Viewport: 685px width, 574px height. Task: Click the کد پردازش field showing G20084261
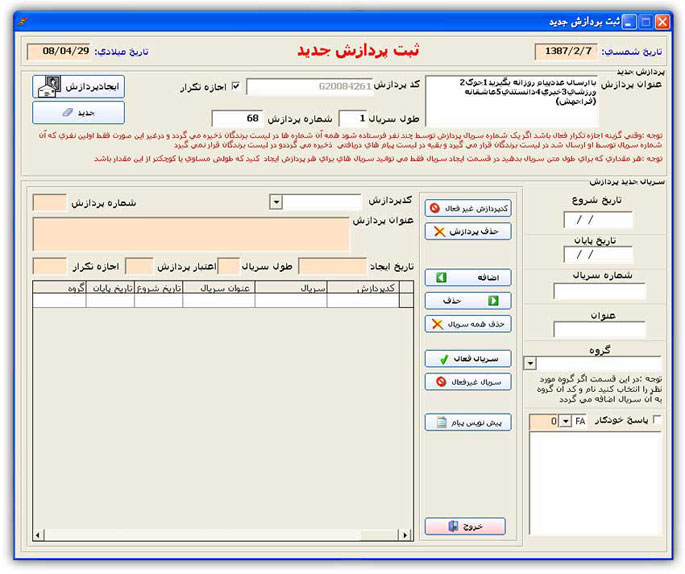tap(310, 86)
